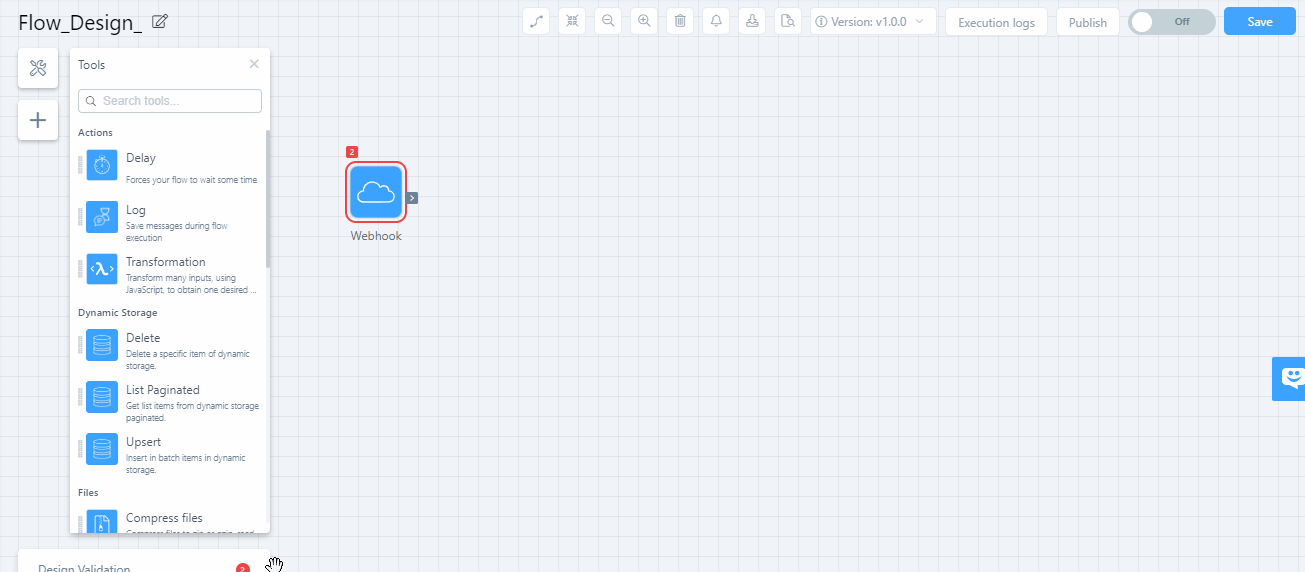
Task: Click the plus add button
Action: [38, 120]
